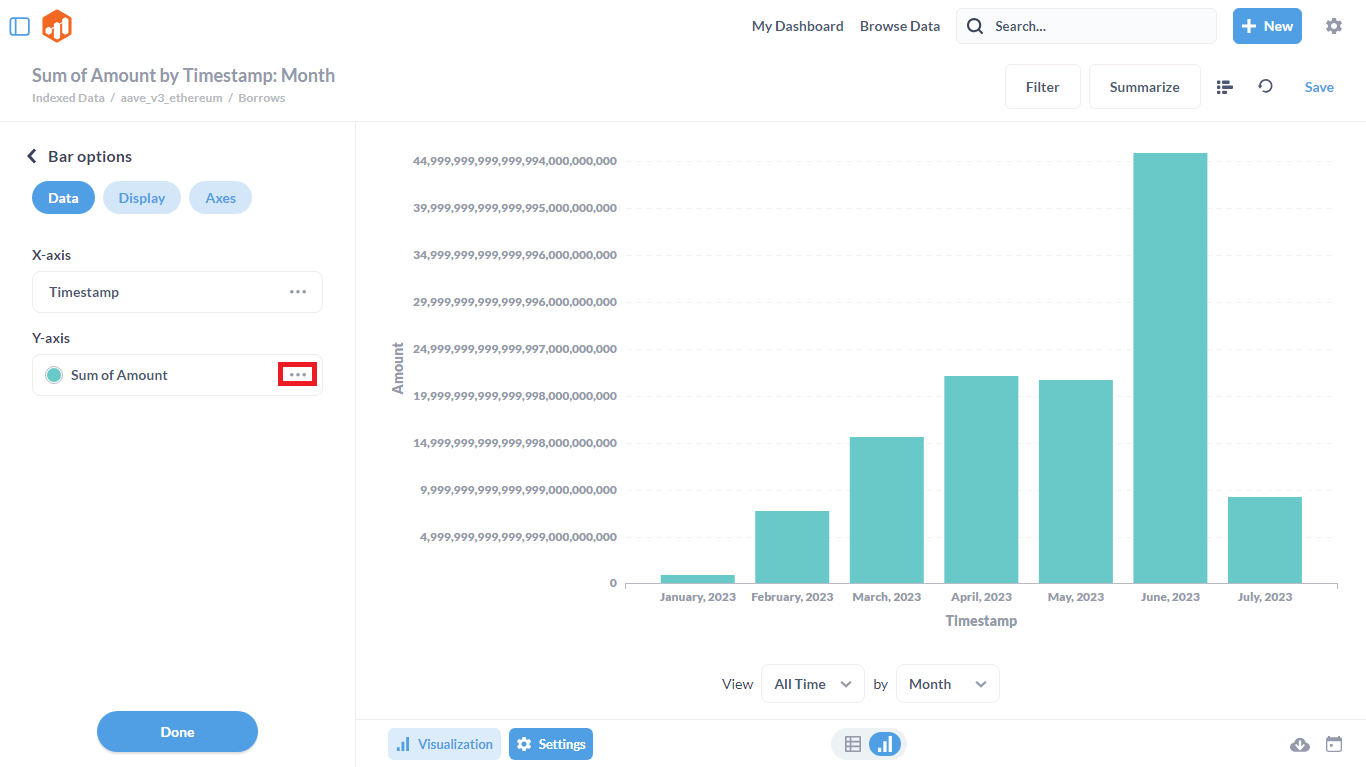The width and height of the screenshot is (1366, 767).
Task: Toggle the sidebar panel icon
Action: (x=20, y=26)
